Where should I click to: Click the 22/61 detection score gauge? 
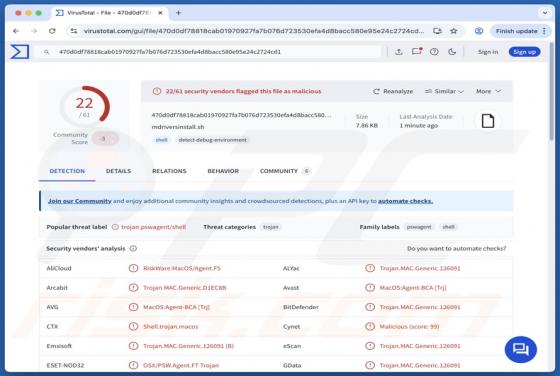[85, 106]
